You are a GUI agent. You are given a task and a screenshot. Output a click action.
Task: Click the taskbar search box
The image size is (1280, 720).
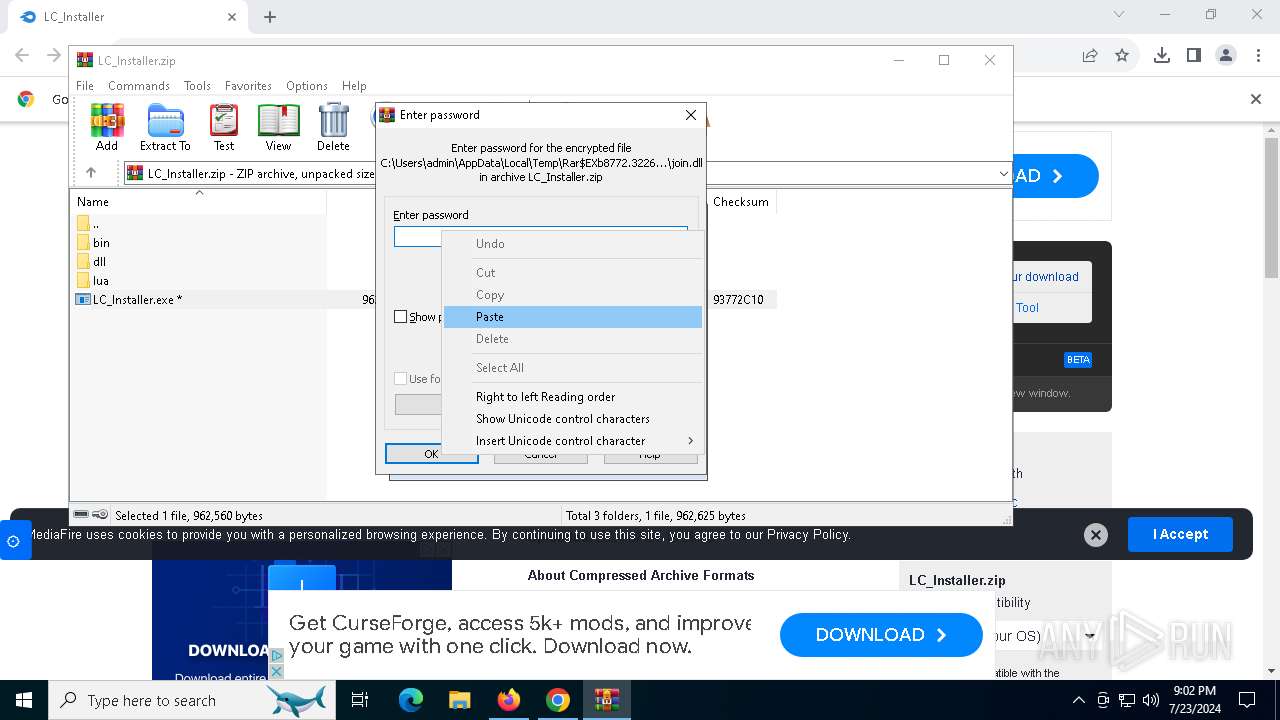click(190, 700)
